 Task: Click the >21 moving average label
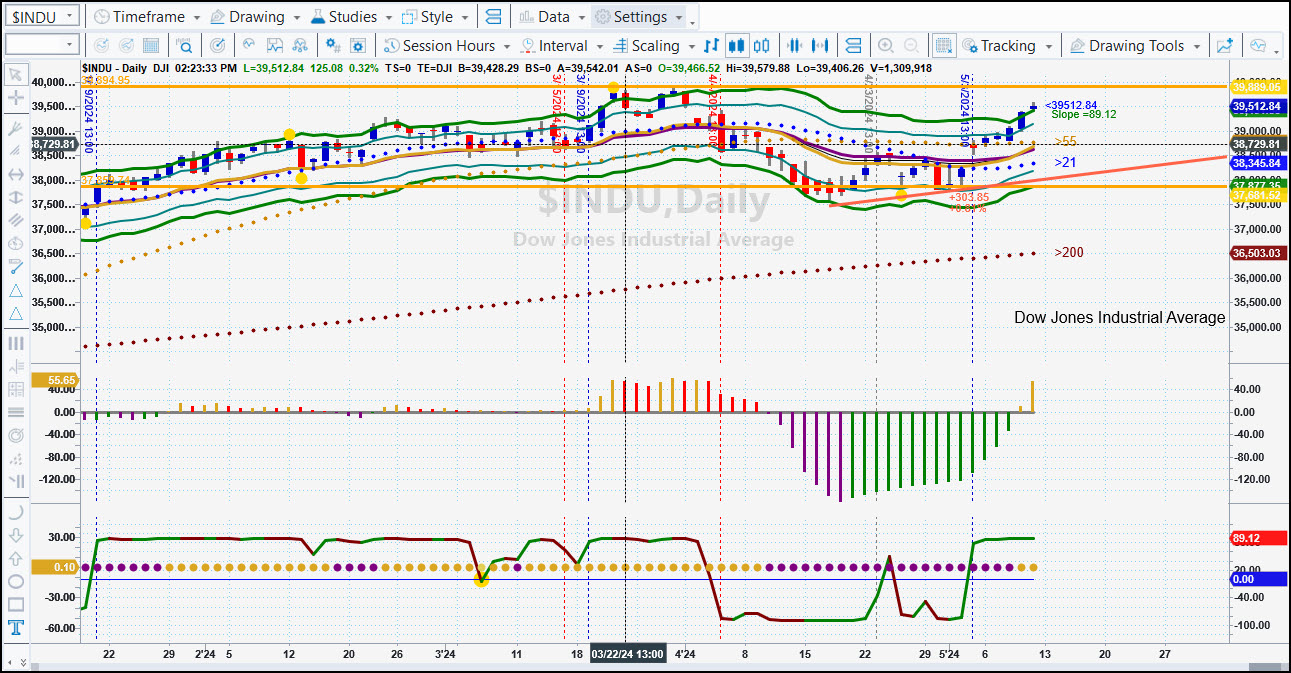(1065, 162)
